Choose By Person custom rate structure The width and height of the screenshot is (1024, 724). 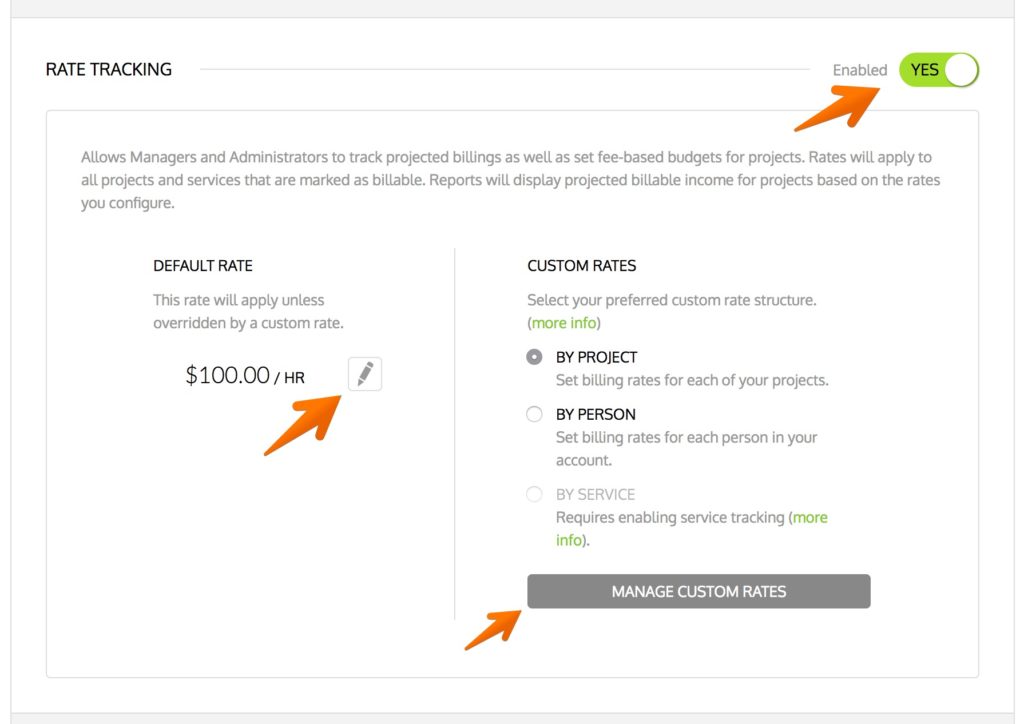click(x=534, y=414)
